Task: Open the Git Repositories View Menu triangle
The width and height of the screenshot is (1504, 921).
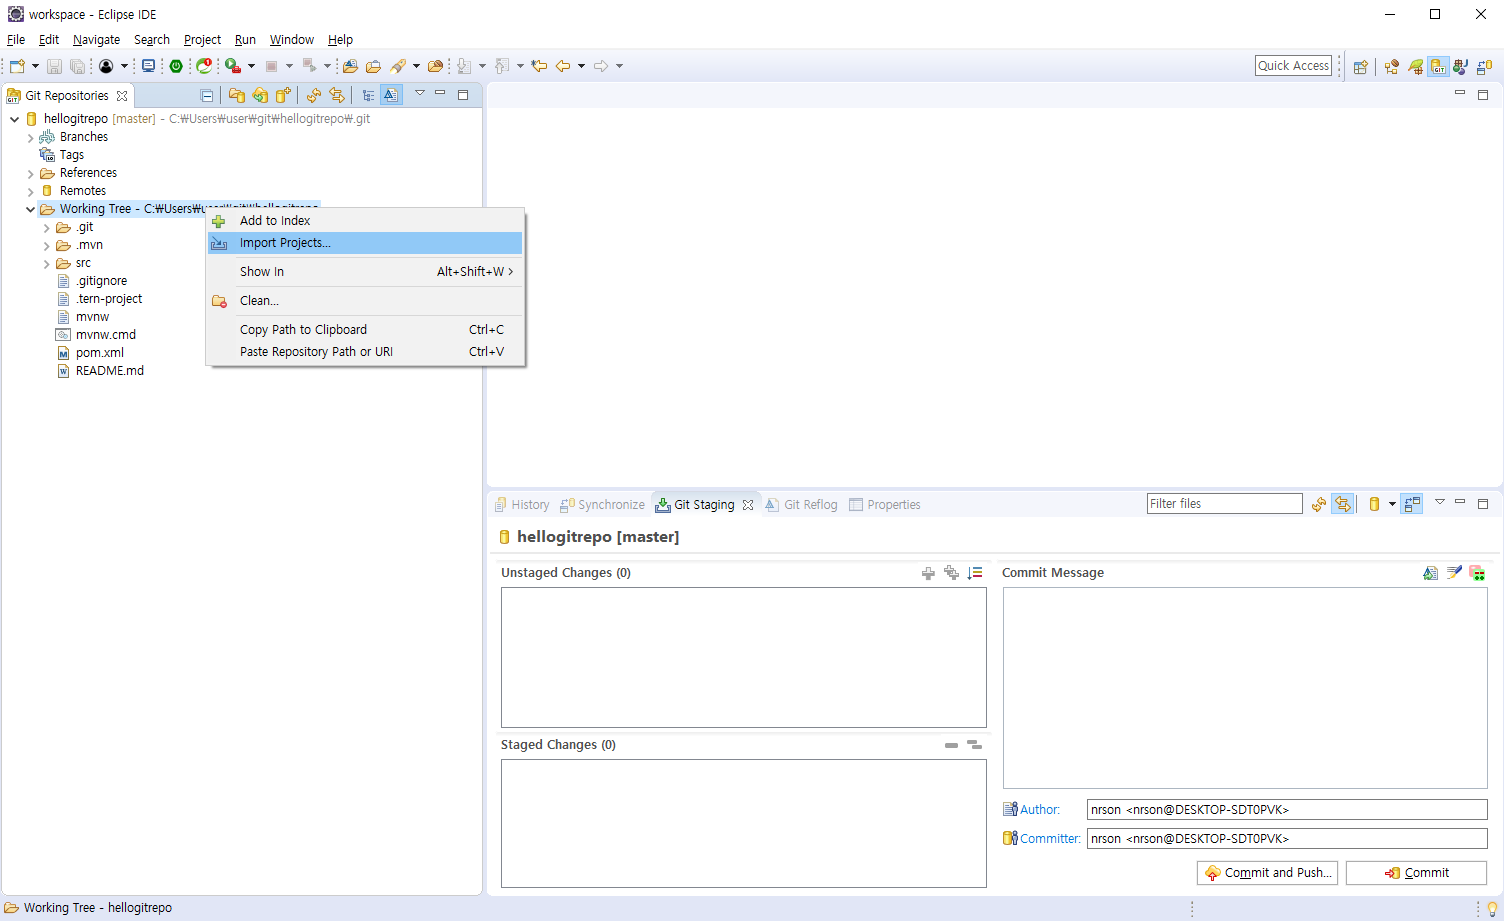Action: 420,93
